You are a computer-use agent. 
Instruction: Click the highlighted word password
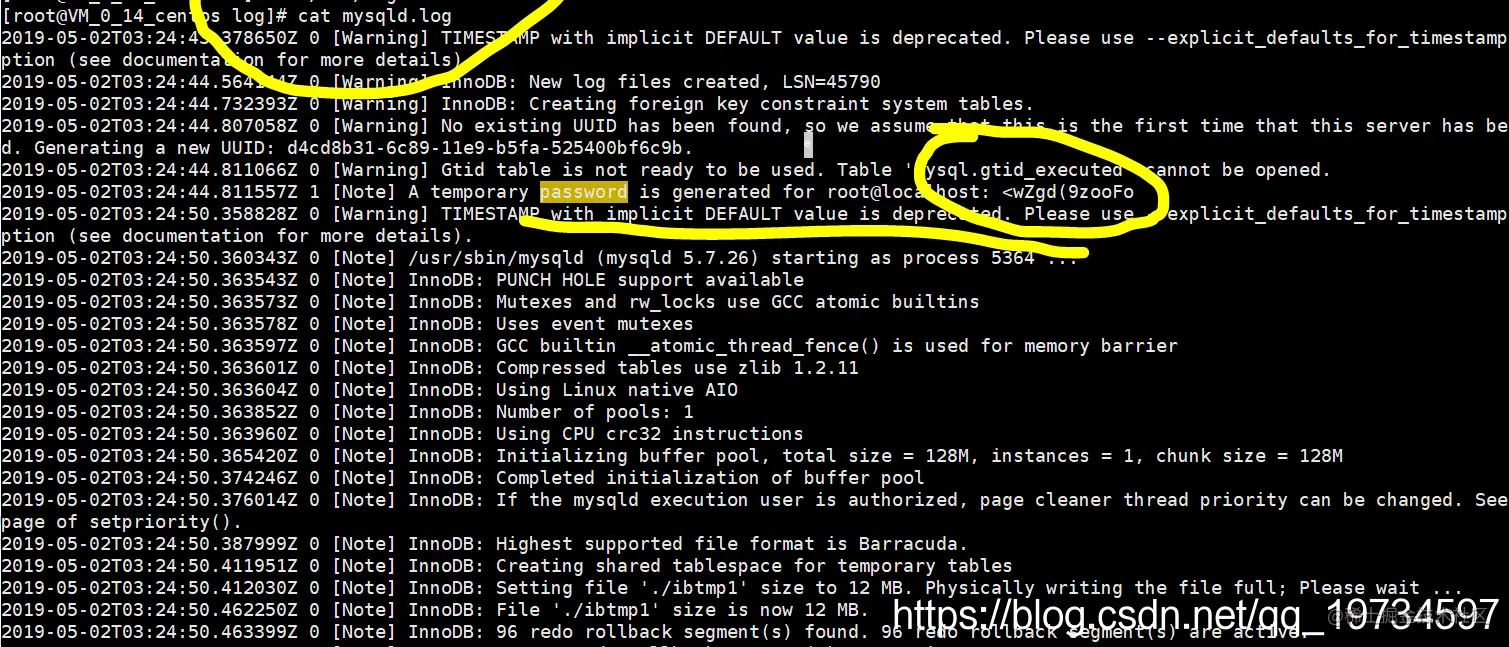tap(583, 192)
